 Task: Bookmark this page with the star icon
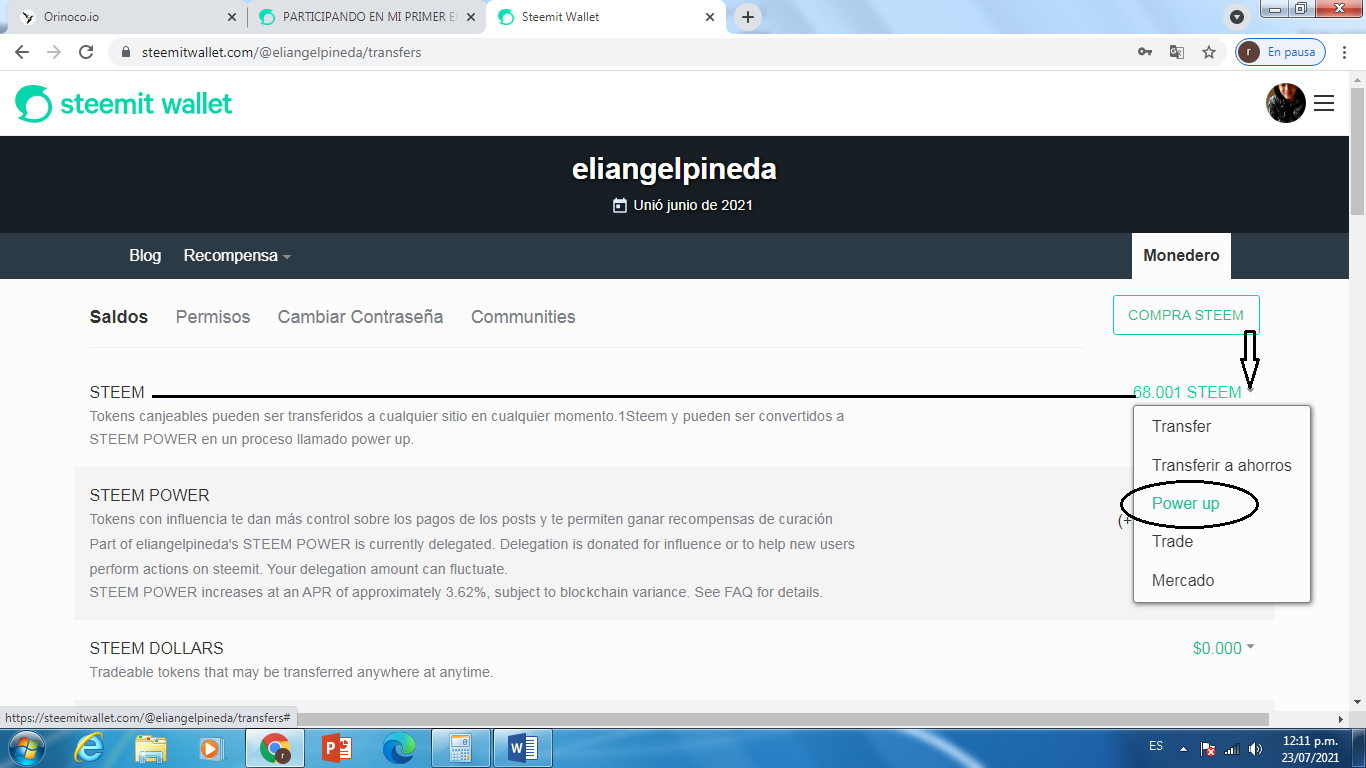1209,52
